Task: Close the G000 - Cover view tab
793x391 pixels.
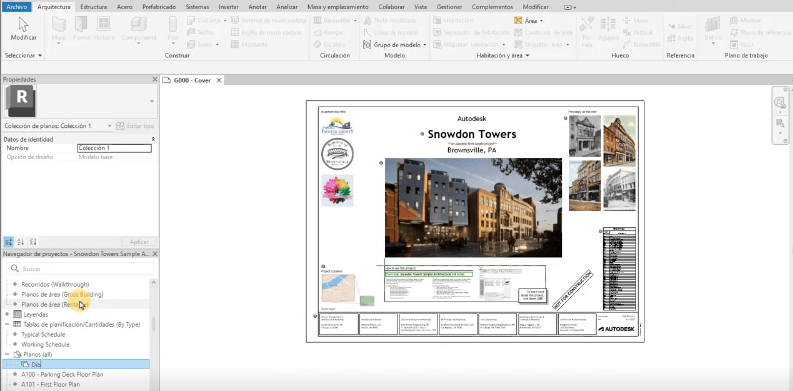Action: (x=219, y=80)
